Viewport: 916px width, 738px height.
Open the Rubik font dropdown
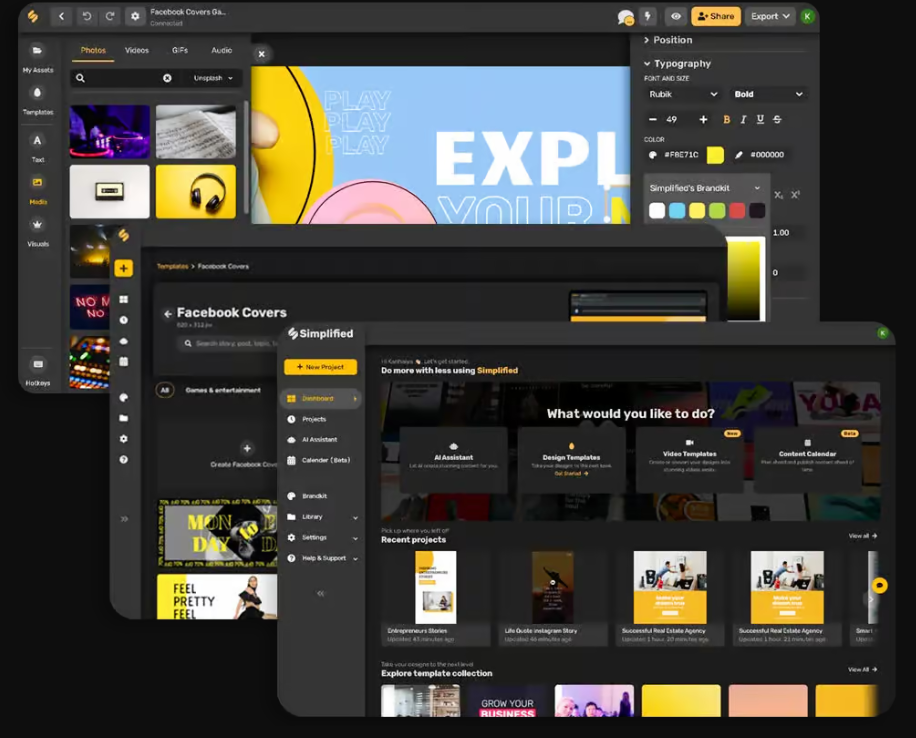coord(683,94)
